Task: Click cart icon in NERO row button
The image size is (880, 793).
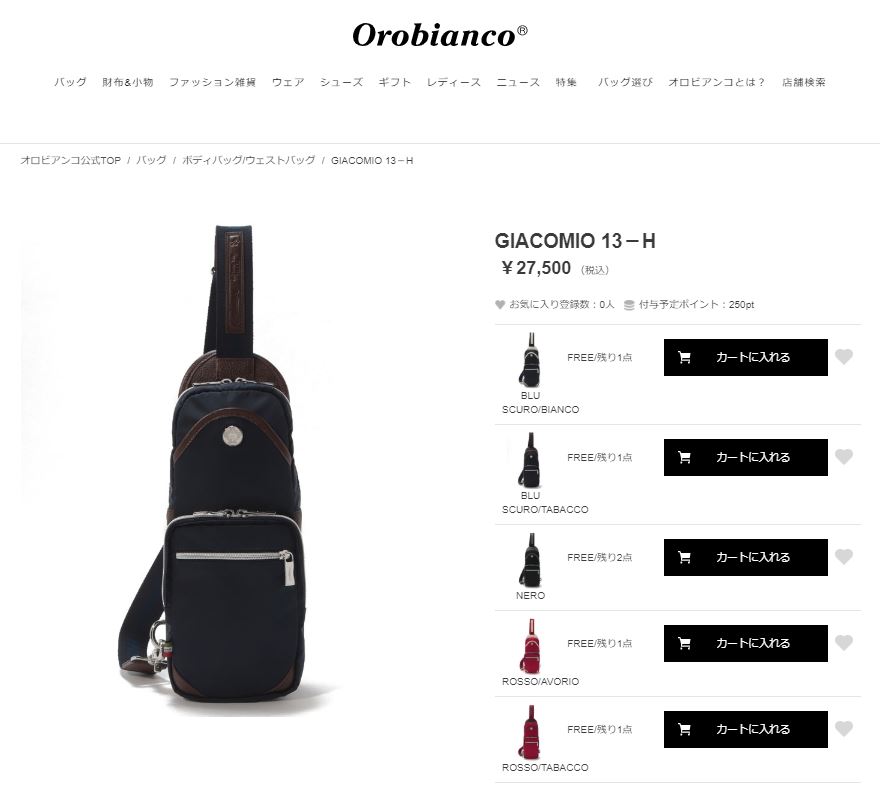Action: 684,557
